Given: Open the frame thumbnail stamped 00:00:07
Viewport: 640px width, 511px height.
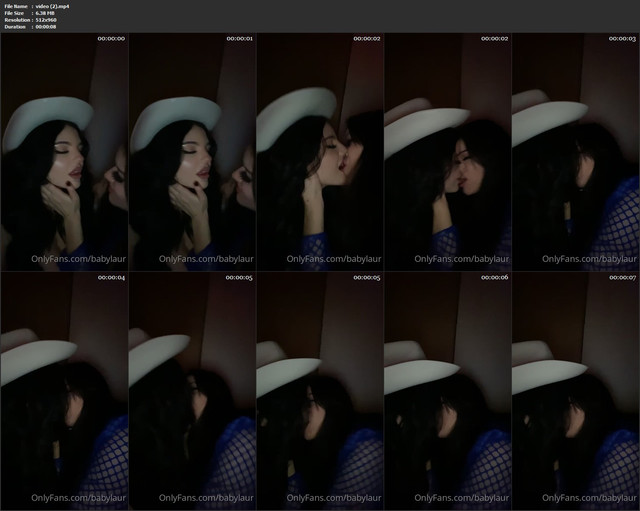Looking at the screenshot, I should point(576,391).
